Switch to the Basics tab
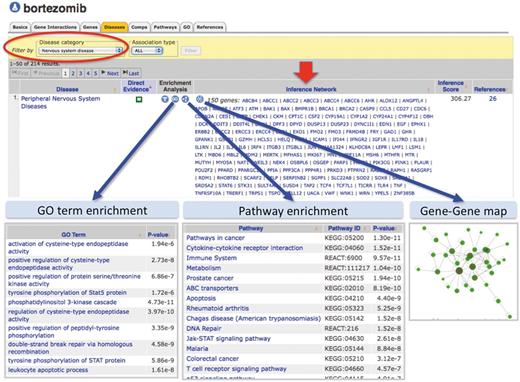Viewport: 520px width, 382px height. pyautogui.click(x=20, y=27)
